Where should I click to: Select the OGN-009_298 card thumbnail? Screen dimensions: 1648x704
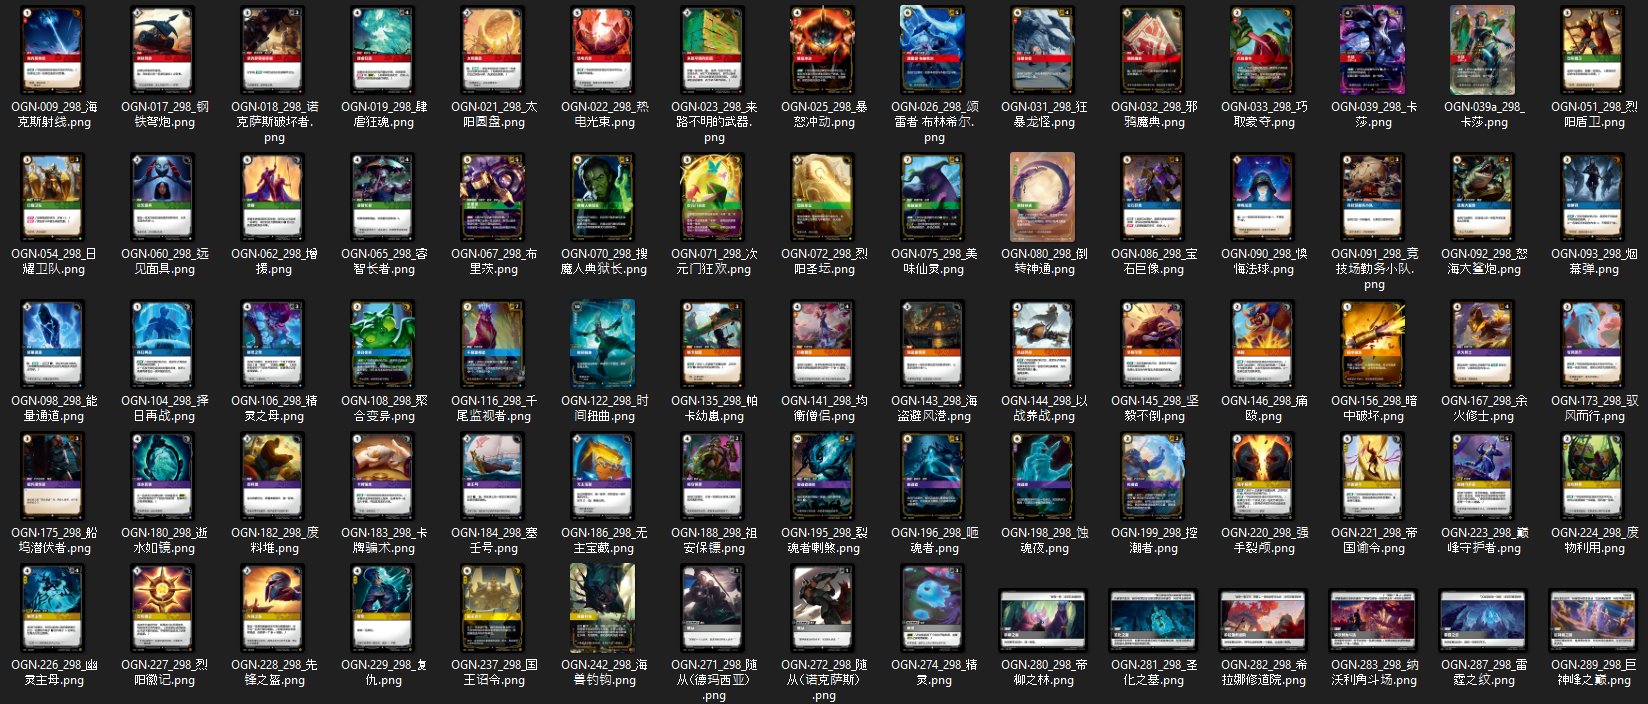click(54, 50)
